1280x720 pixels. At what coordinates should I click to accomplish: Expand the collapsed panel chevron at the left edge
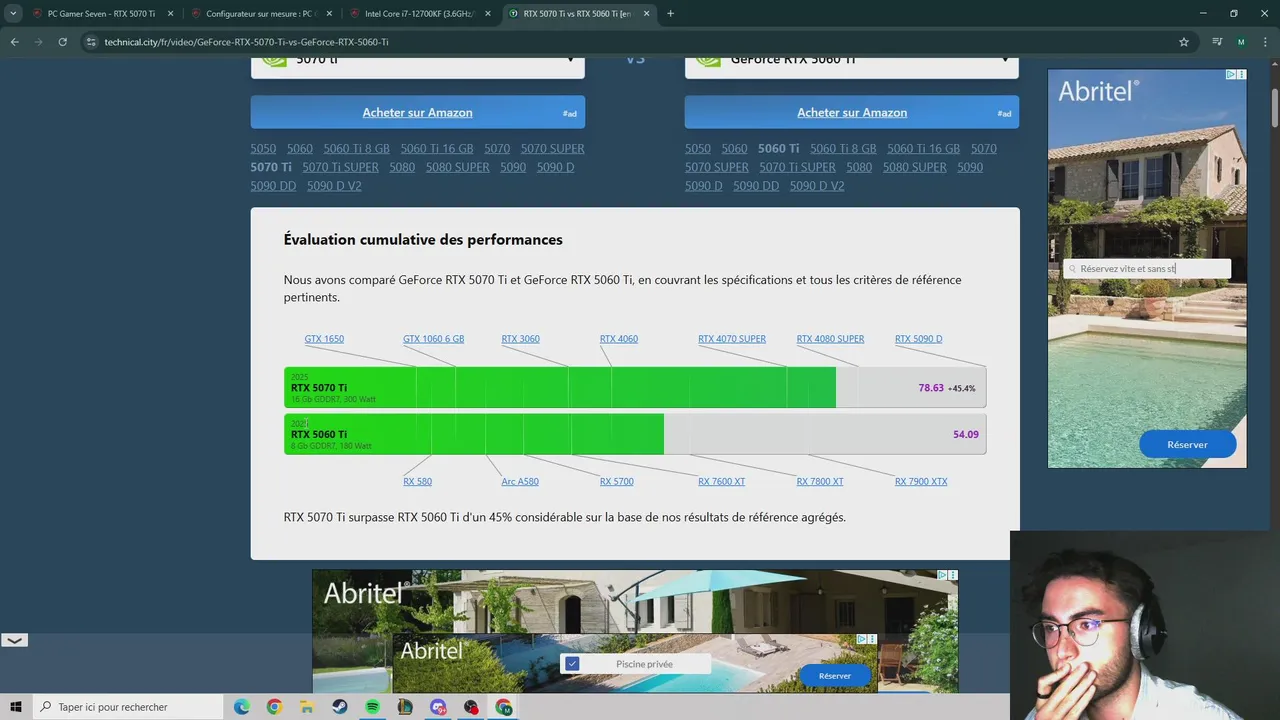pyautogui.click(x=14, y=640)
